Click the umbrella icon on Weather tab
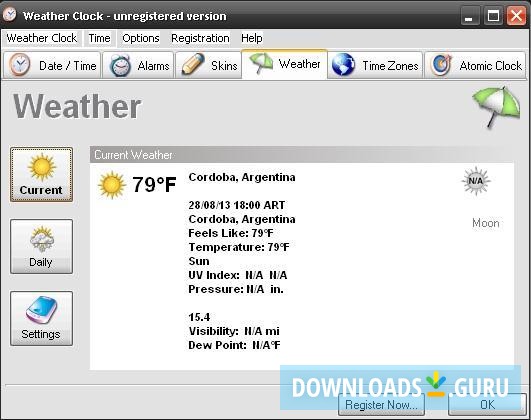Screen dimensions: 531x420 pyautogui.click(x=261, y=62)
